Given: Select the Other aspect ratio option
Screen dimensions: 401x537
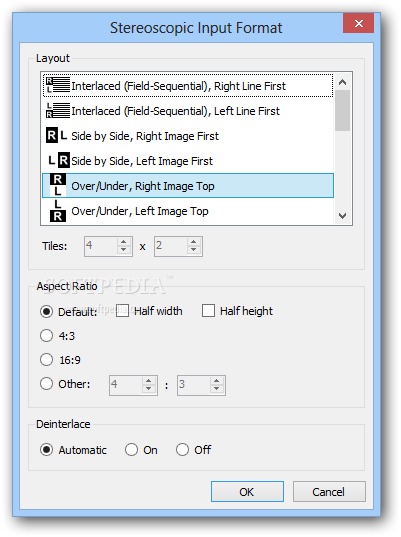Looking at the screenshot, I should coord(46,384).
